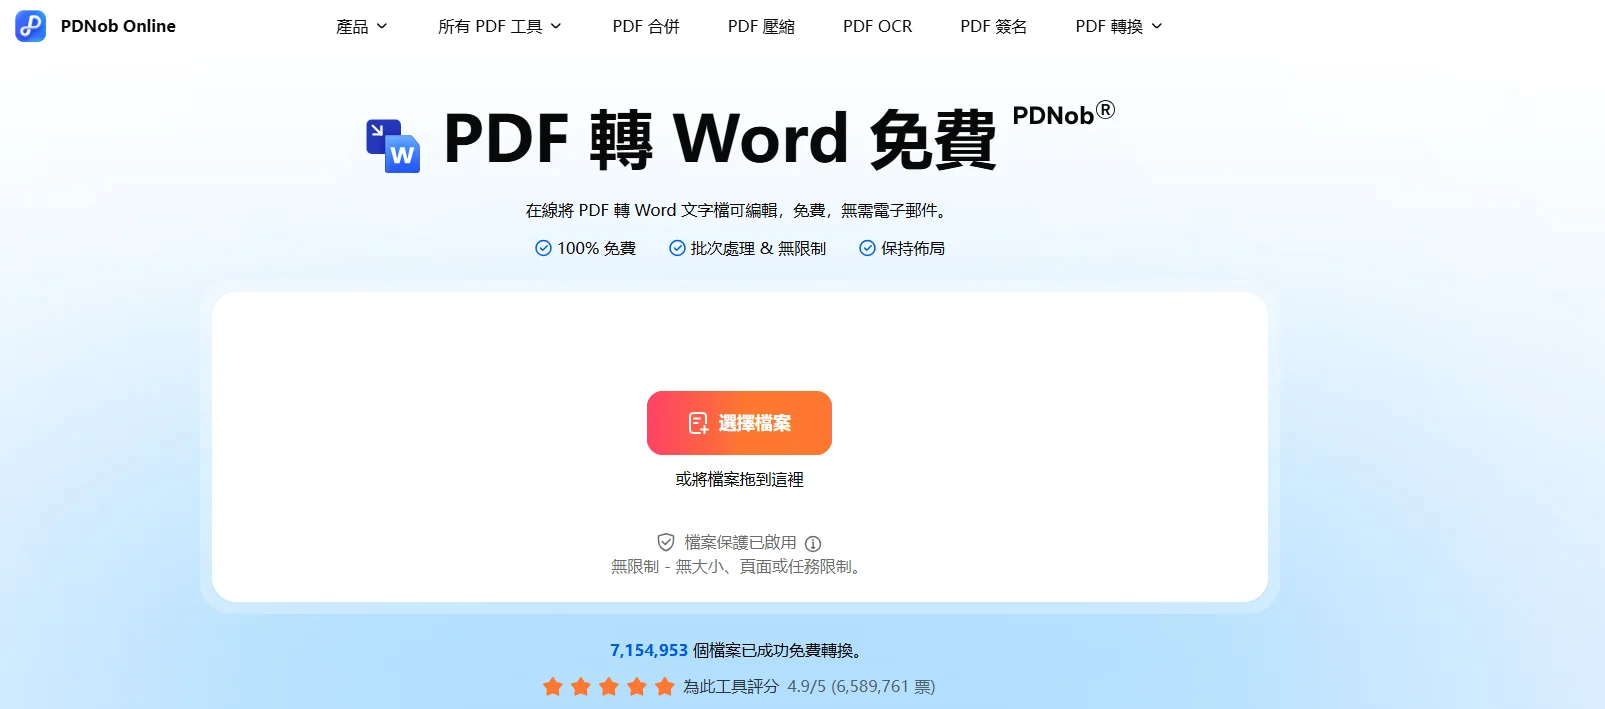Click the 在線將 PDF 轉 Word subtitle text

point(739,210)
